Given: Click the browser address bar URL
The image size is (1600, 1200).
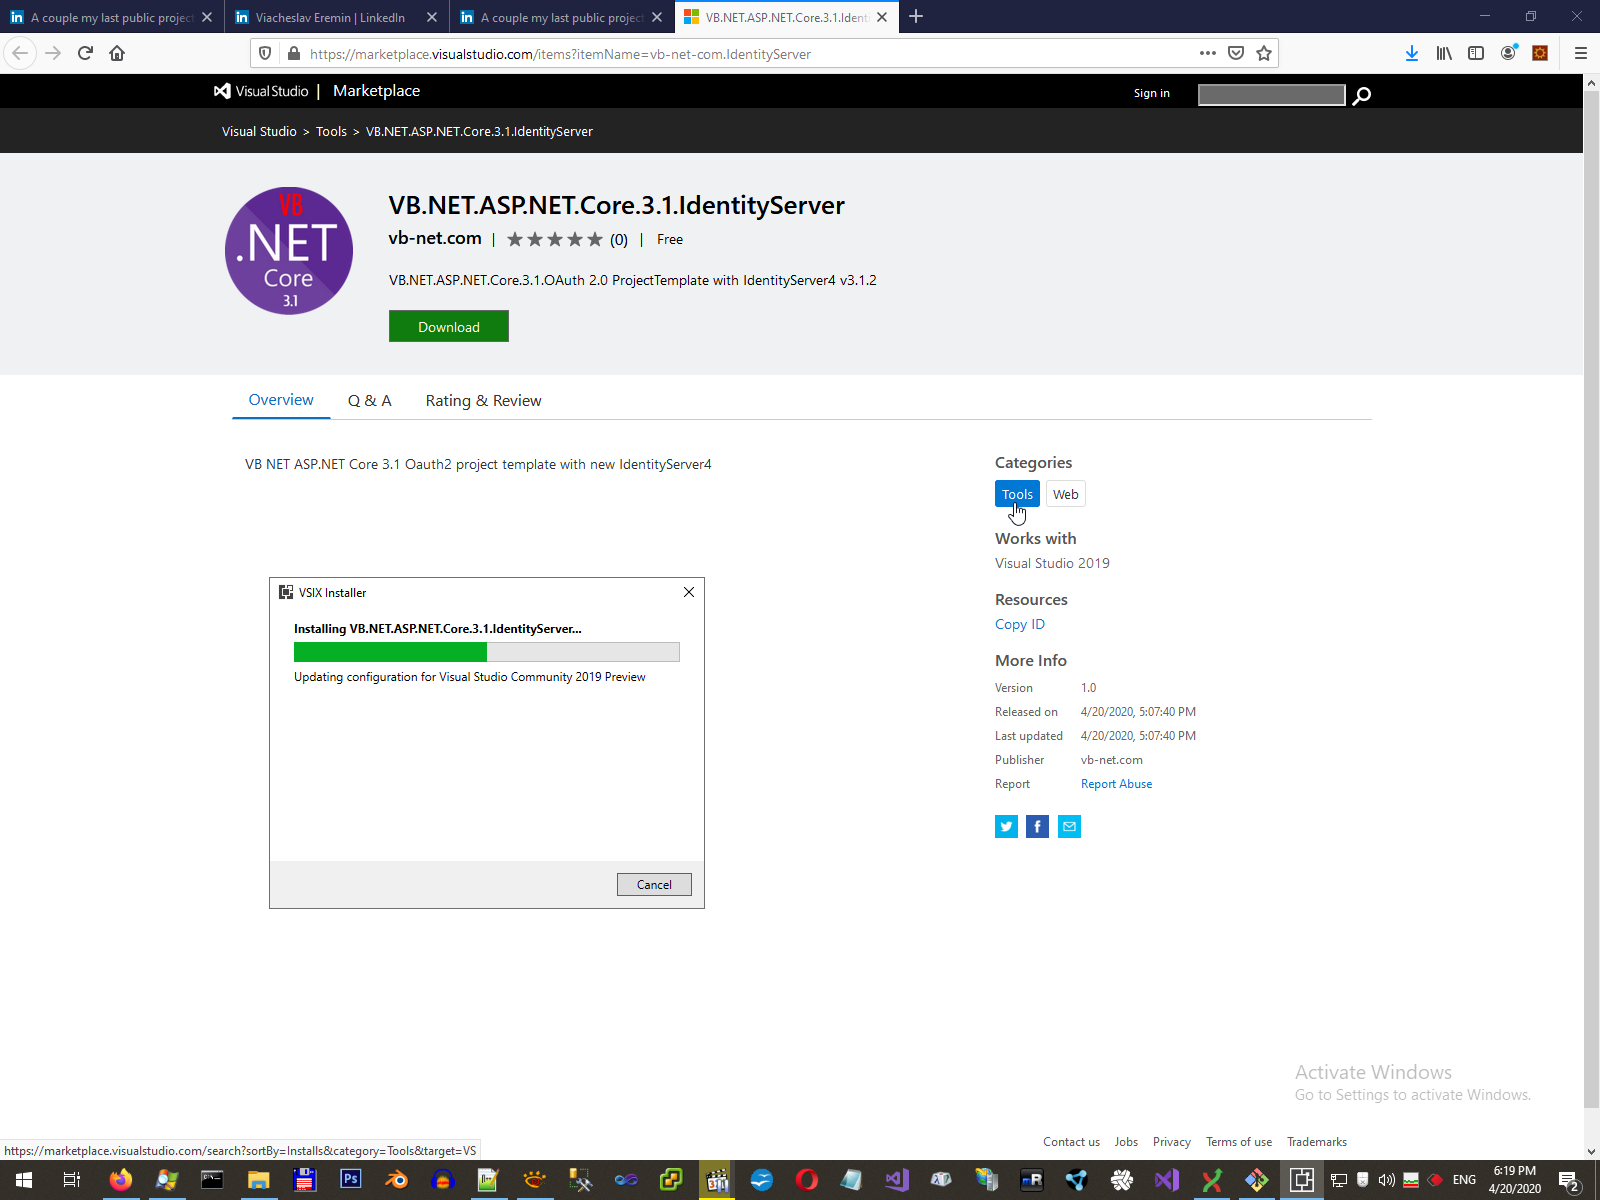Looking at the screenshot, I should [560, 54].
